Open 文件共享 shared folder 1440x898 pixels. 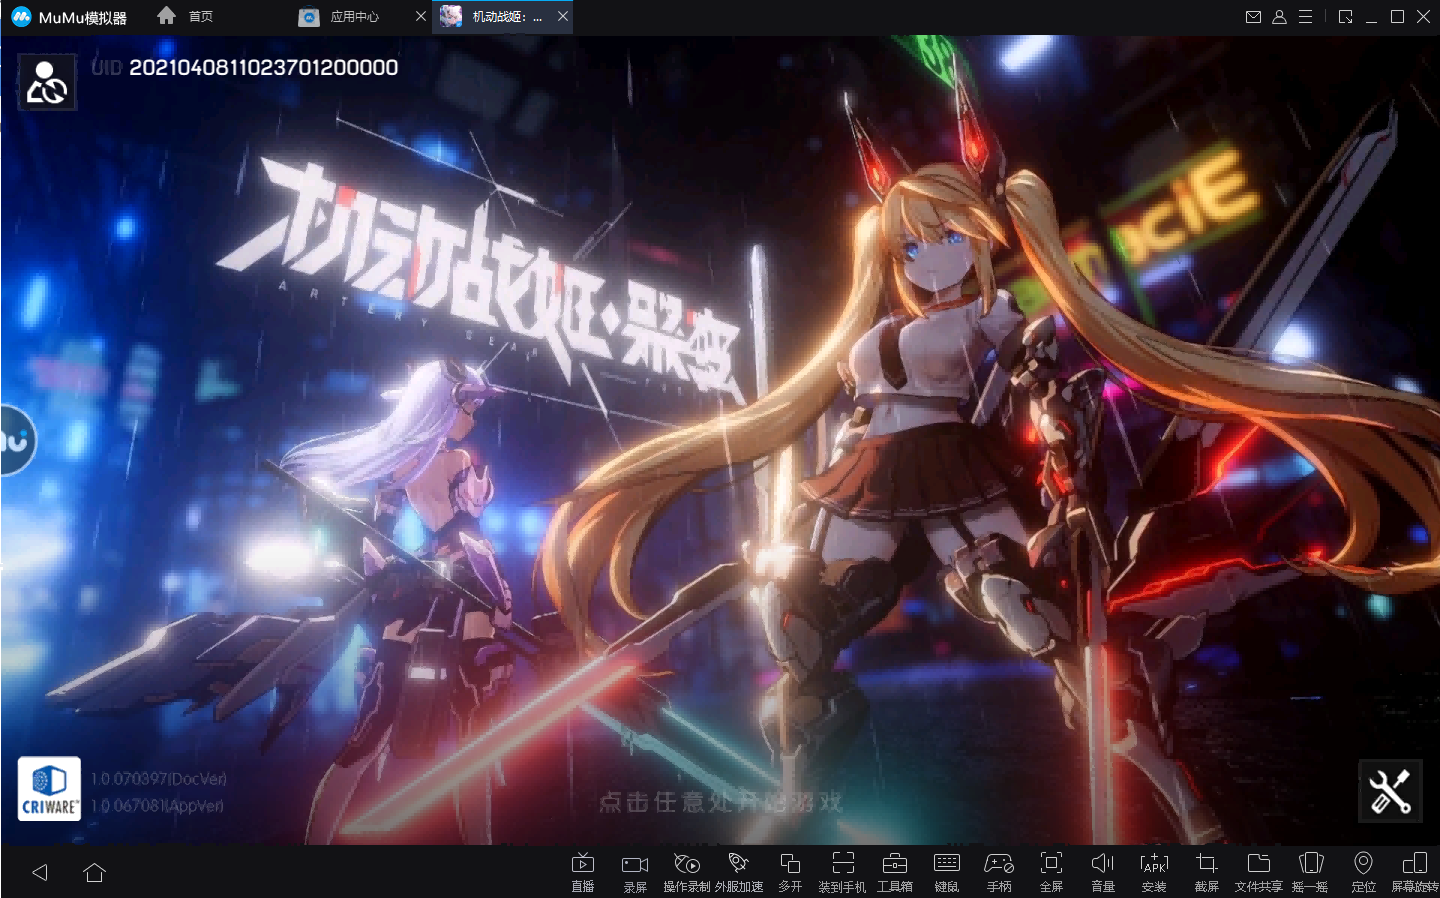pyautogui.click(x=1259, y=872)
